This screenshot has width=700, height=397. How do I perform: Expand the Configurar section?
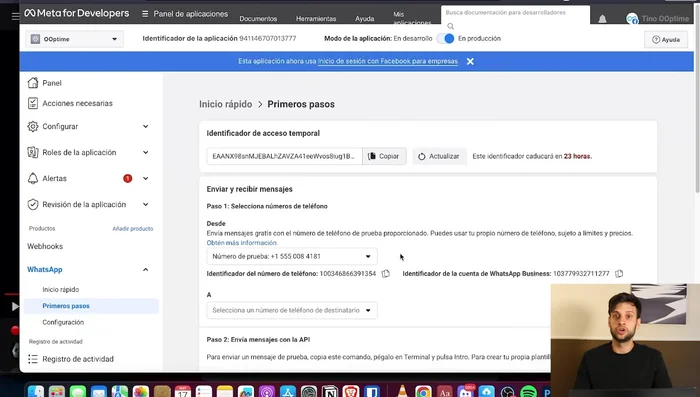(146, 126)
